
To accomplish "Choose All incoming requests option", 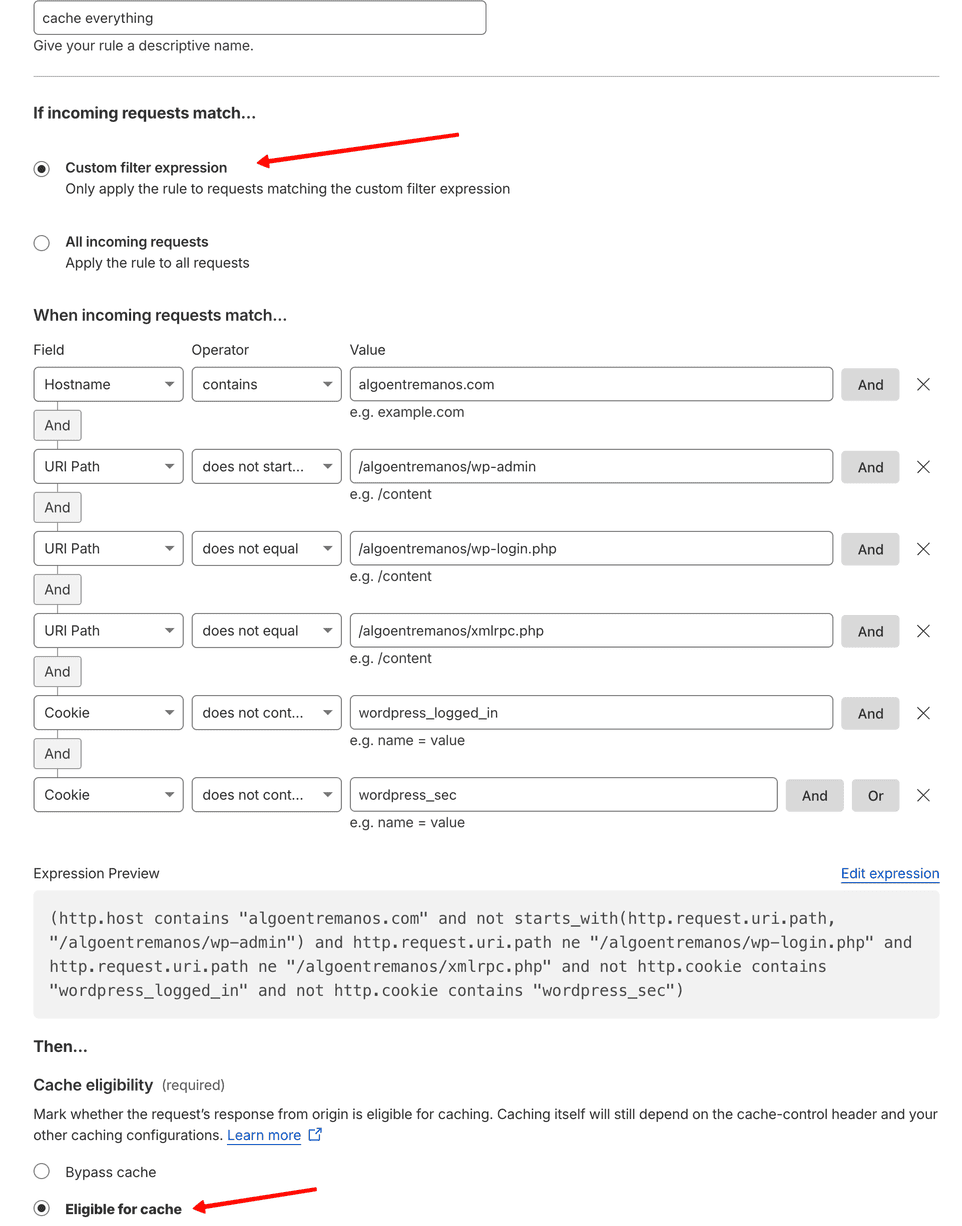I will pyautogui.click(x=41, y=243).
